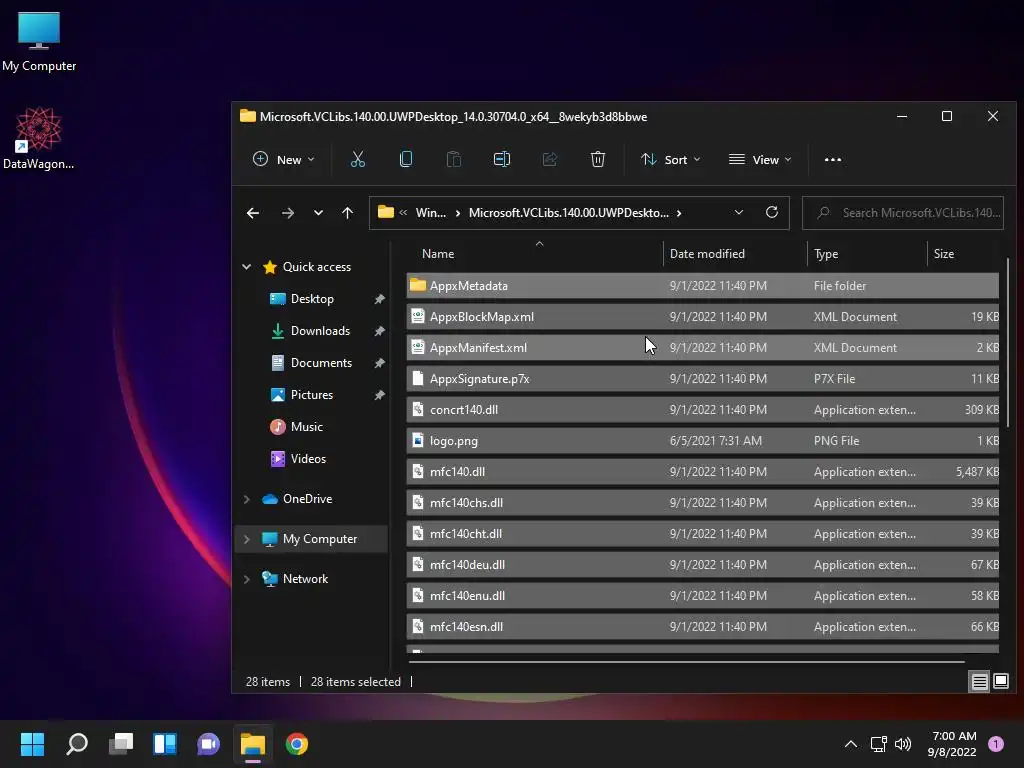
Task: Click File Explorer taskbar icon
Action: click(253, 744)
